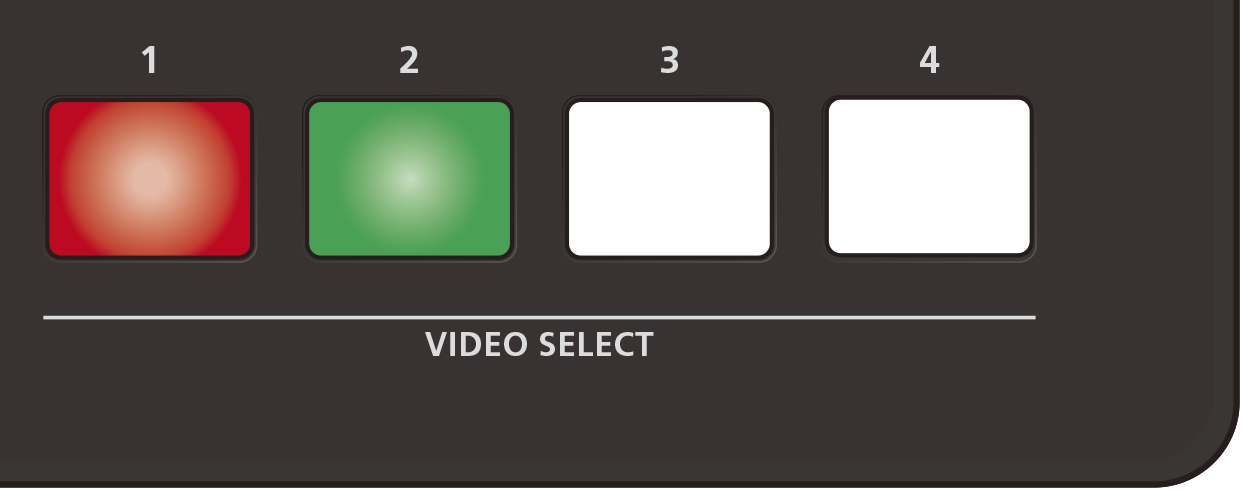Select the green-lit video button 2
The width and height of the screenshot is (1252, 496).
(x=410, y=179)
